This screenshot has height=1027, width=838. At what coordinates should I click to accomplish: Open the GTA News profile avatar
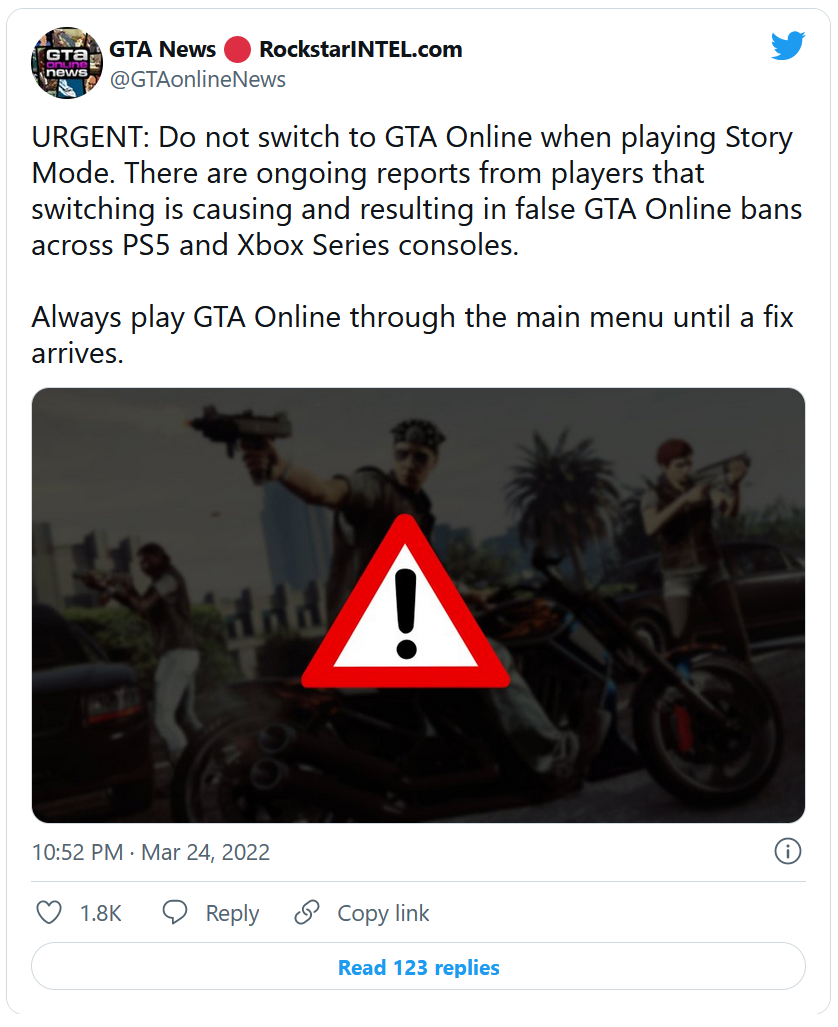point(68,63)
